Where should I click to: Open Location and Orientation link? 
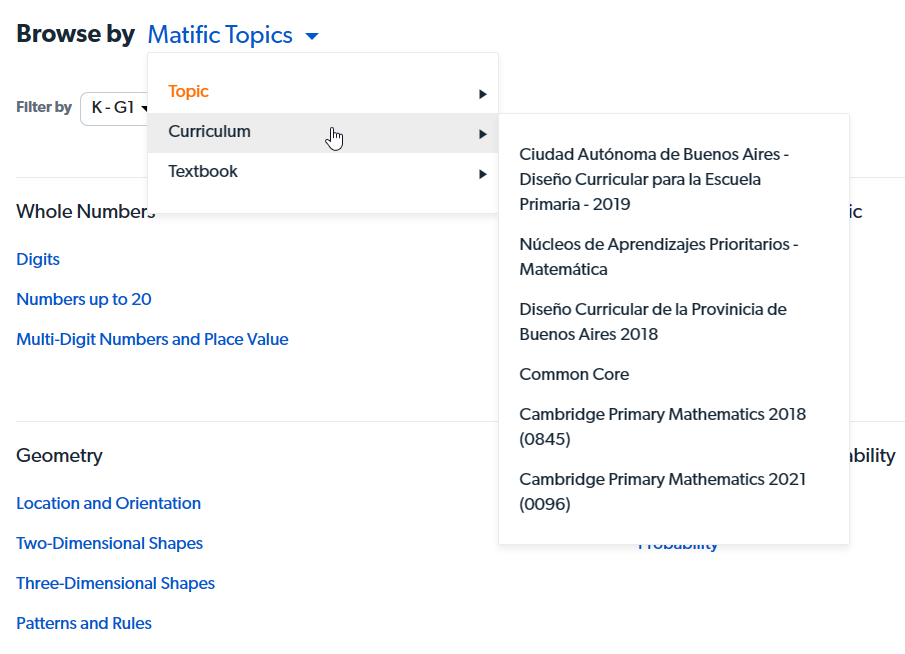(x=109, y=503)
